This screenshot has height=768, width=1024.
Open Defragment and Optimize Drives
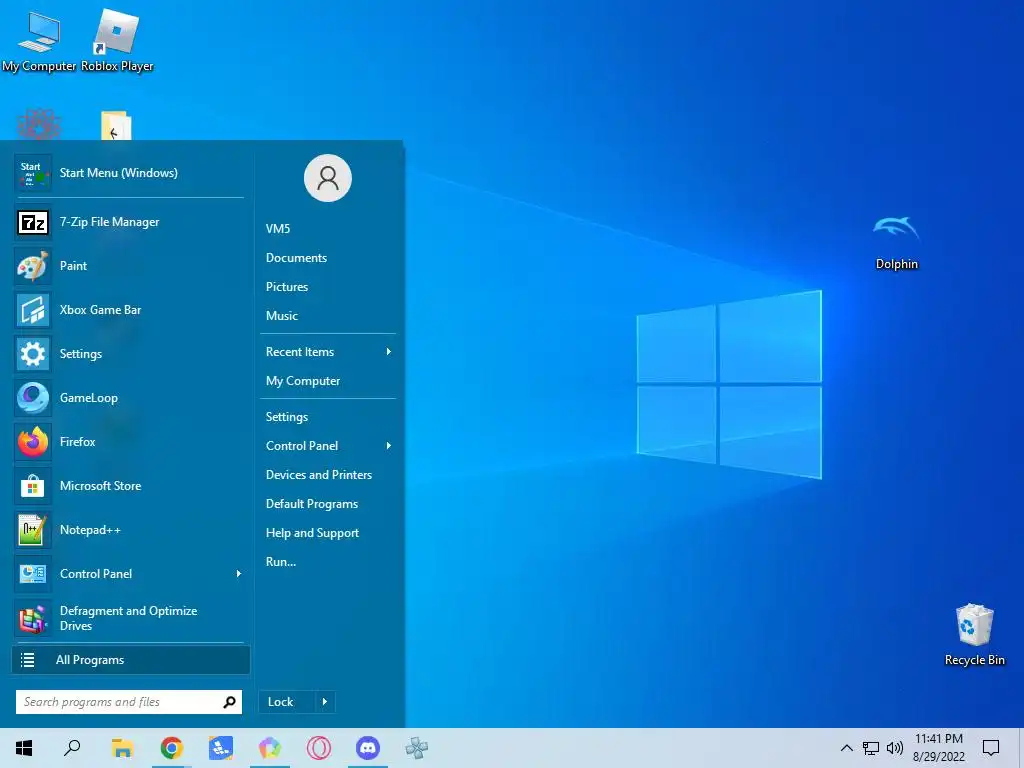pyautogui.click(x=129, y=618)
